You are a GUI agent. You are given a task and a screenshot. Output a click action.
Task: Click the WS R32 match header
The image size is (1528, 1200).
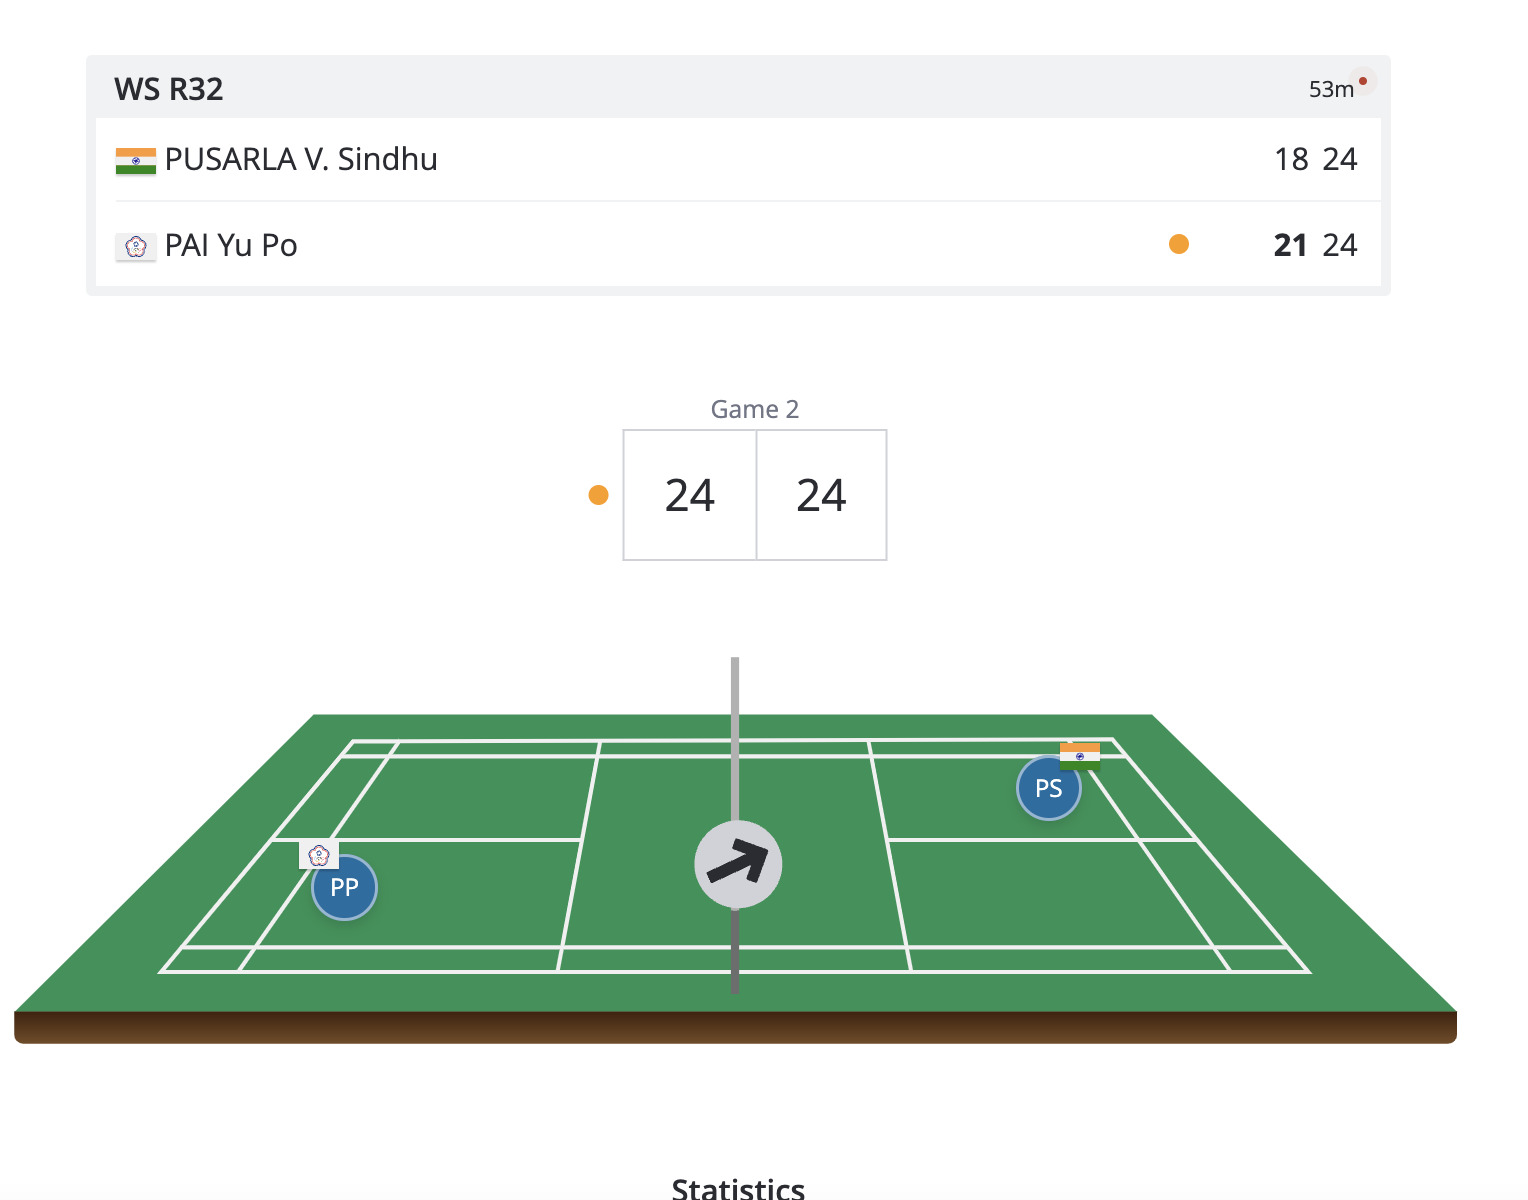169,89
